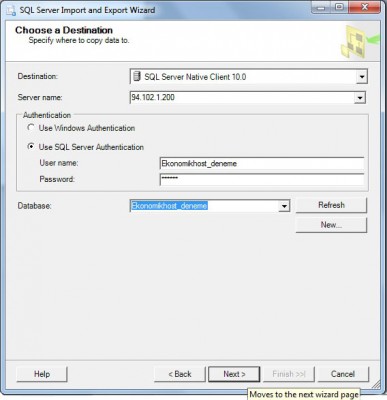Expand the Server name dropdown arrow
Viewport: 387px width, 400px height.
point(359,98)
